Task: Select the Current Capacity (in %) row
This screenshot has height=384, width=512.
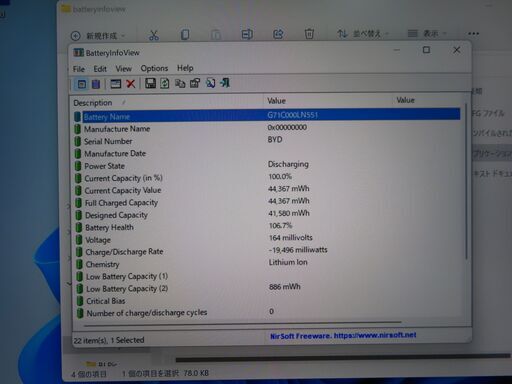Action: (x=267, y=178)
